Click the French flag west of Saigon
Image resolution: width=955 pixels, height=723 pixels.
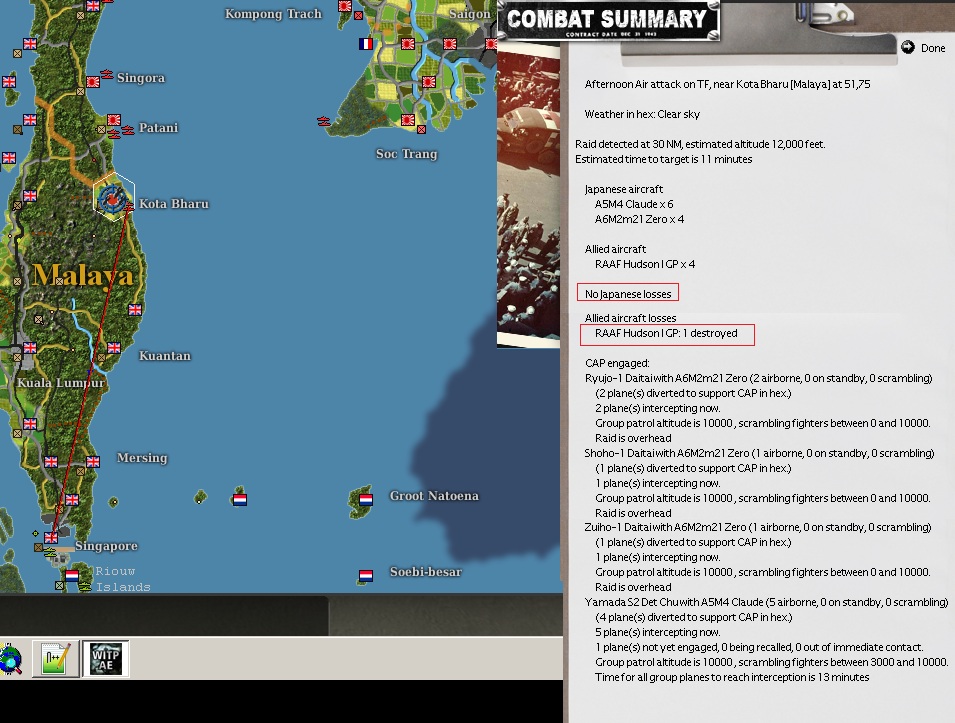point(365,44)
